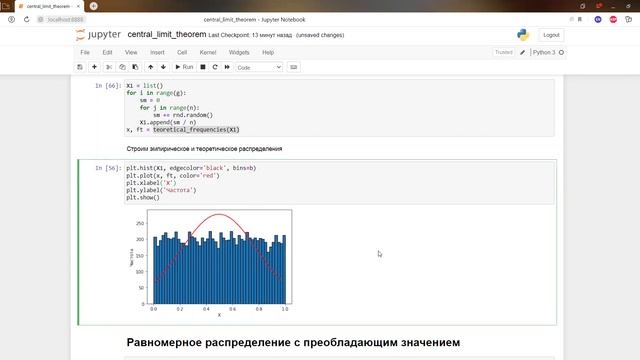Open the browser extensions icon at far right
This screenshot has width=640, height=360.
click(629, 19)
